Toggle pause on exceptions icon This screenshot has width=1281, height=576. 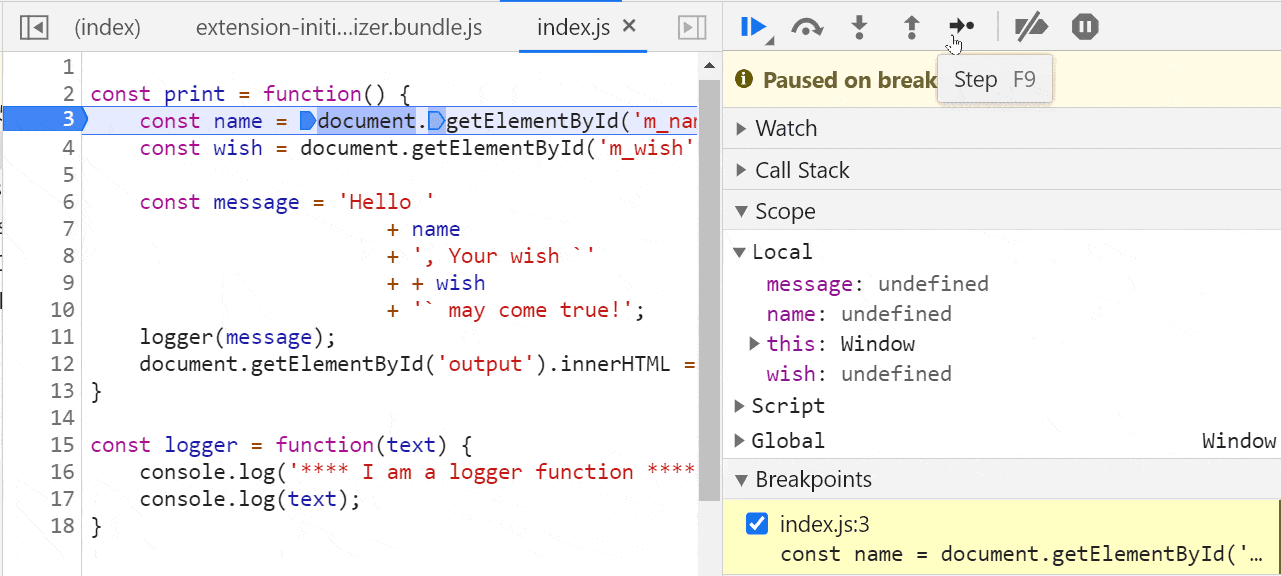tap(1085, 27)
